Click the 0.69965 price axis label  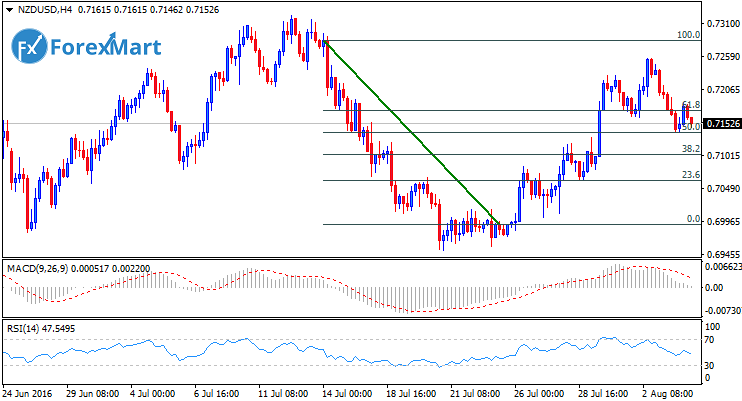click(x=722, y=221)
